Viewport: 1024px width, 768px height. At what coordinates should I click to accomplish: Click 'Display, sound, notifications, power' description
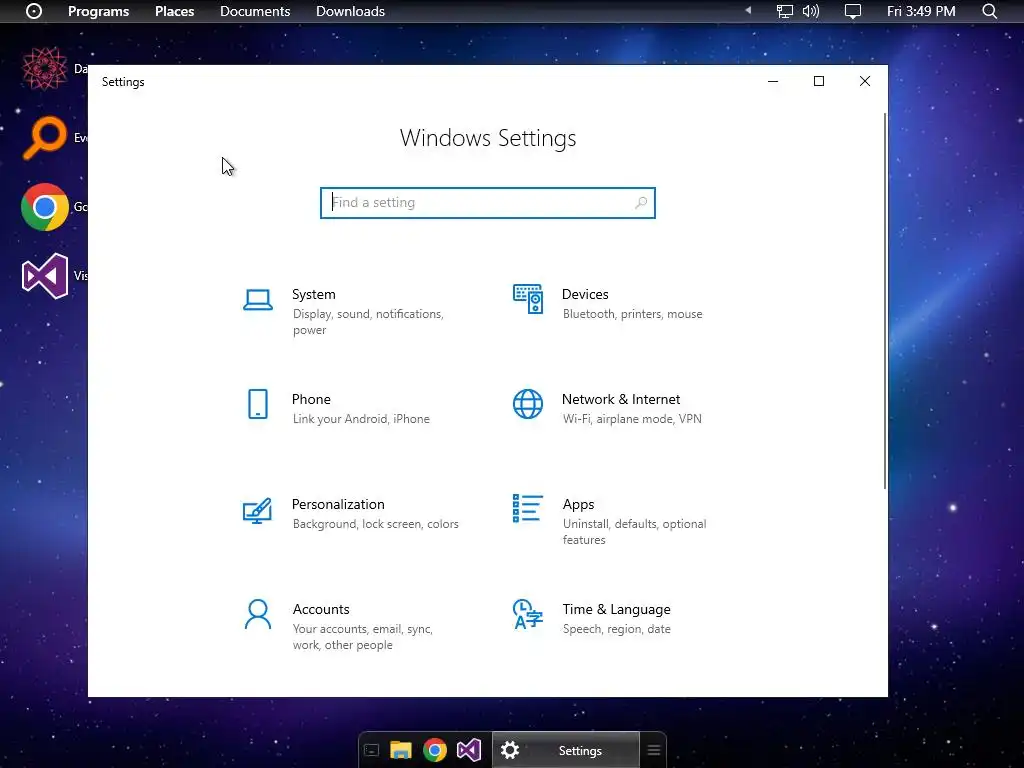(368, 322)
